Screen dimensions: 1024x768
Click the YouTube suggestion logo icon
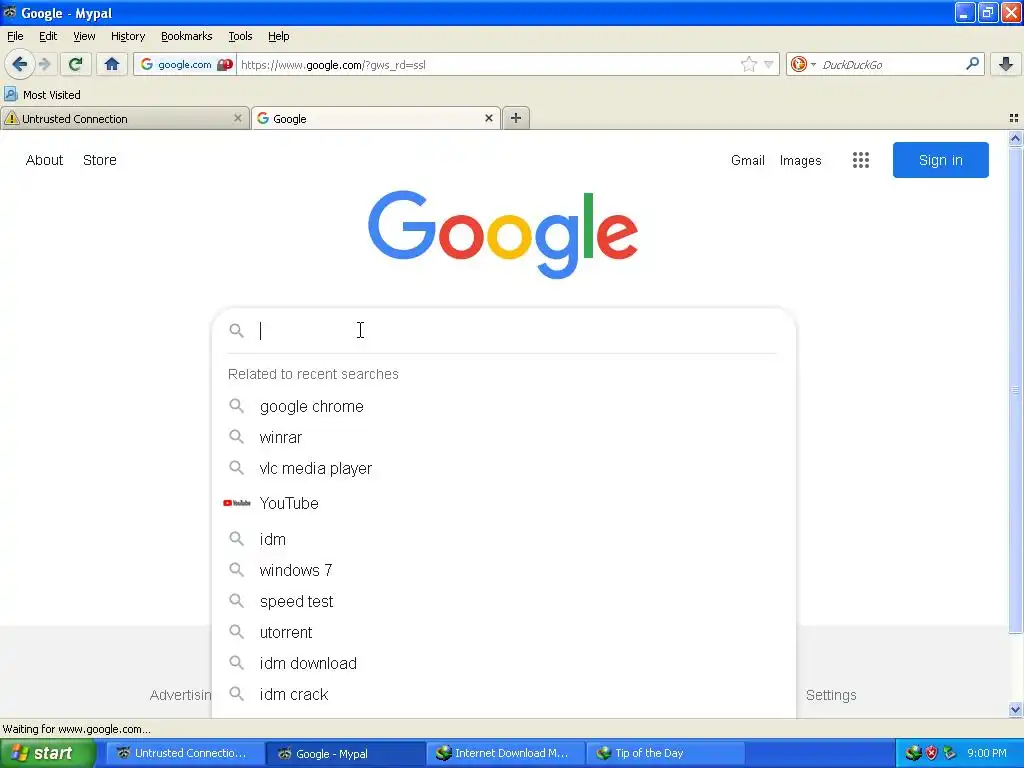pyautogui.click(x=236, y=503)
